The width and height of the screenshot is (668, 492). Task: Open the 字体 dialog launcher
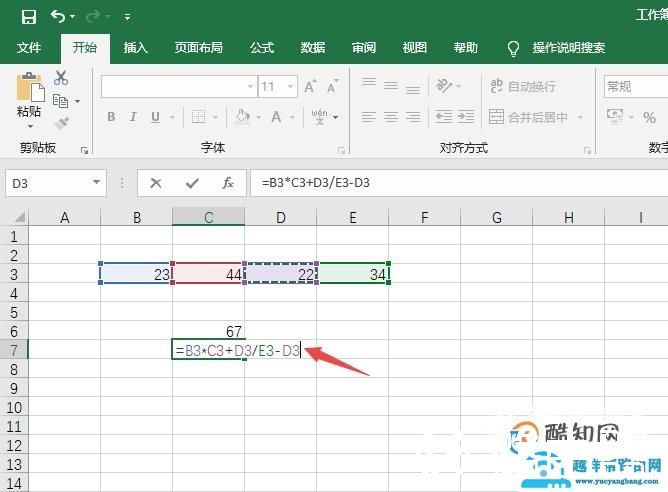(341, 150)
